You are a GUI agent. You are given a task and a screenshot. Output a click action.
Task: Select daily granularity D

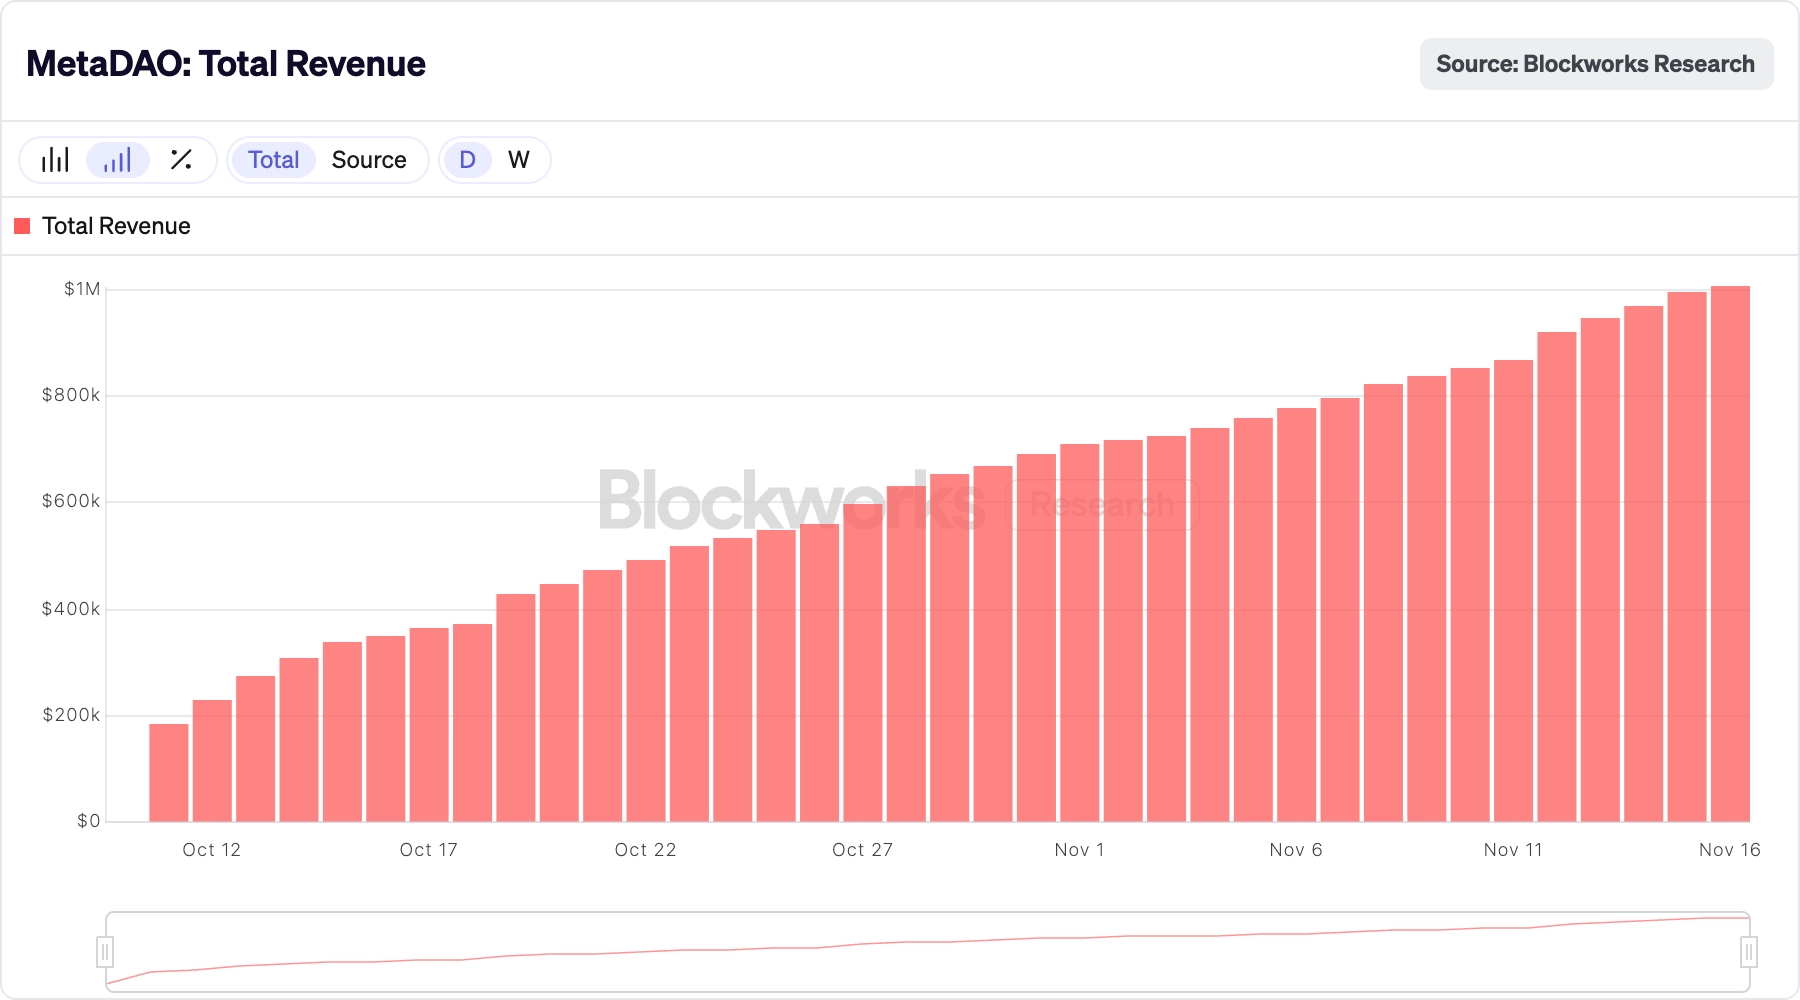coord(467,160)
